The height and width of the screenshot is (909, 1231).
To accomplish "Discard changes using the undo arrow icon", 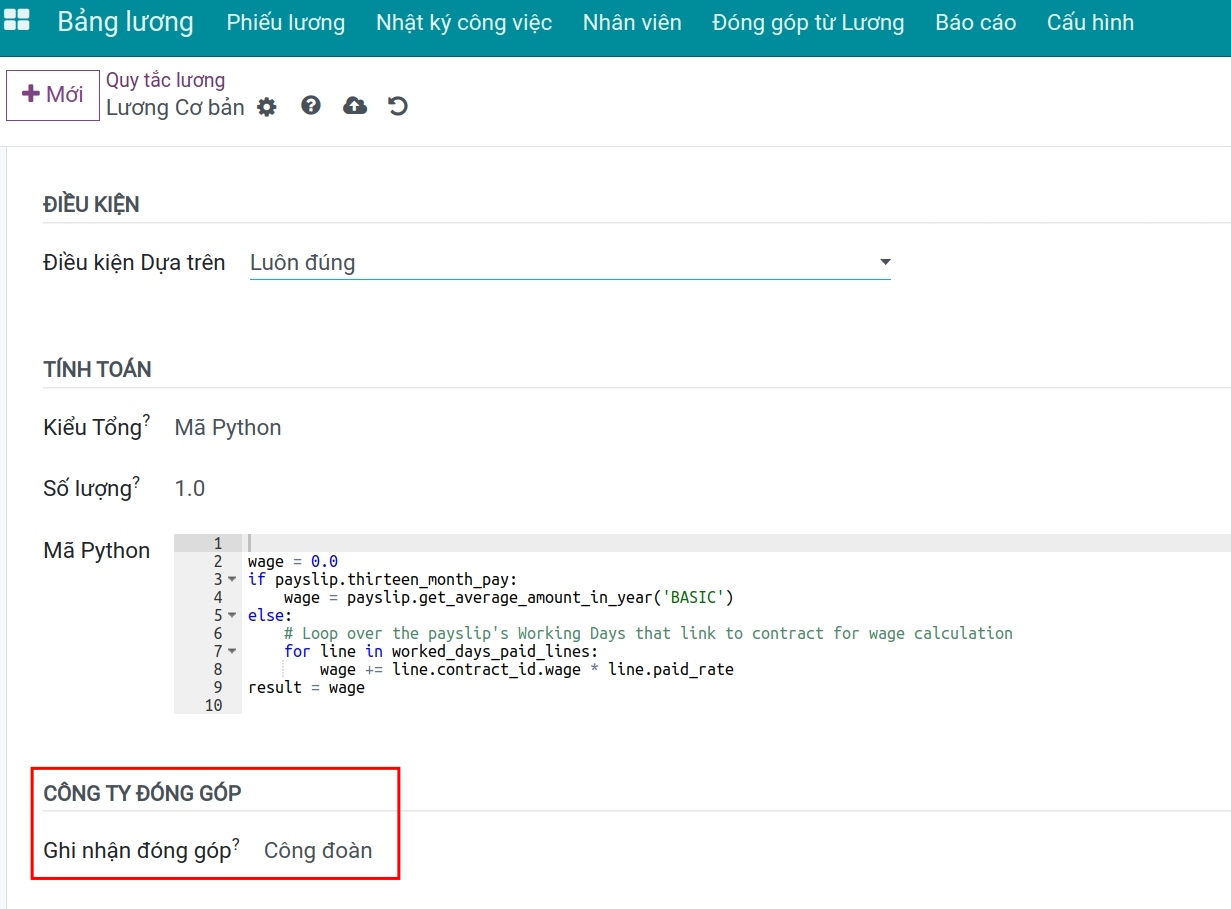I will click(x=398, y=106).
